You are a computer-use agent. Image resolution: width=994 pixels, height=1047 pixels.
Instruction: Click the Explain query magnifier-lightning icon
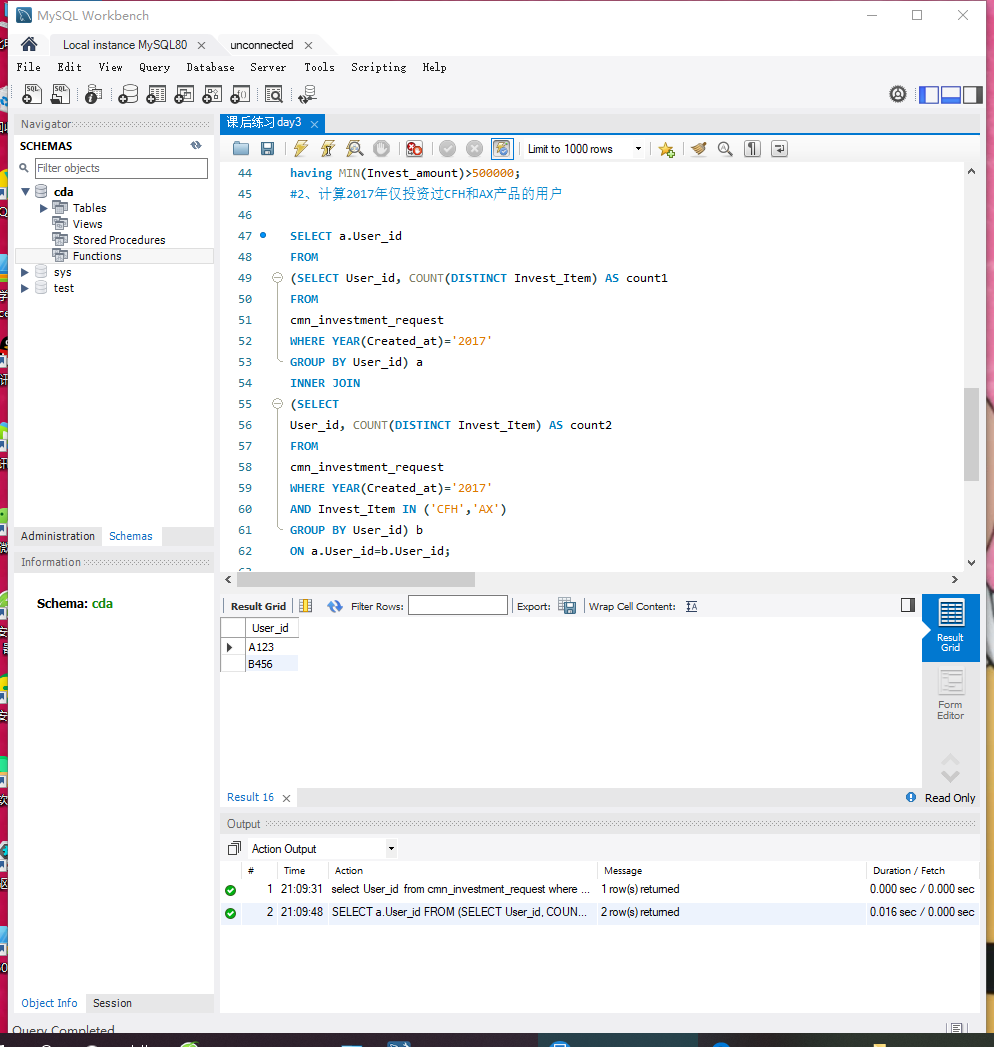[354, 149]
